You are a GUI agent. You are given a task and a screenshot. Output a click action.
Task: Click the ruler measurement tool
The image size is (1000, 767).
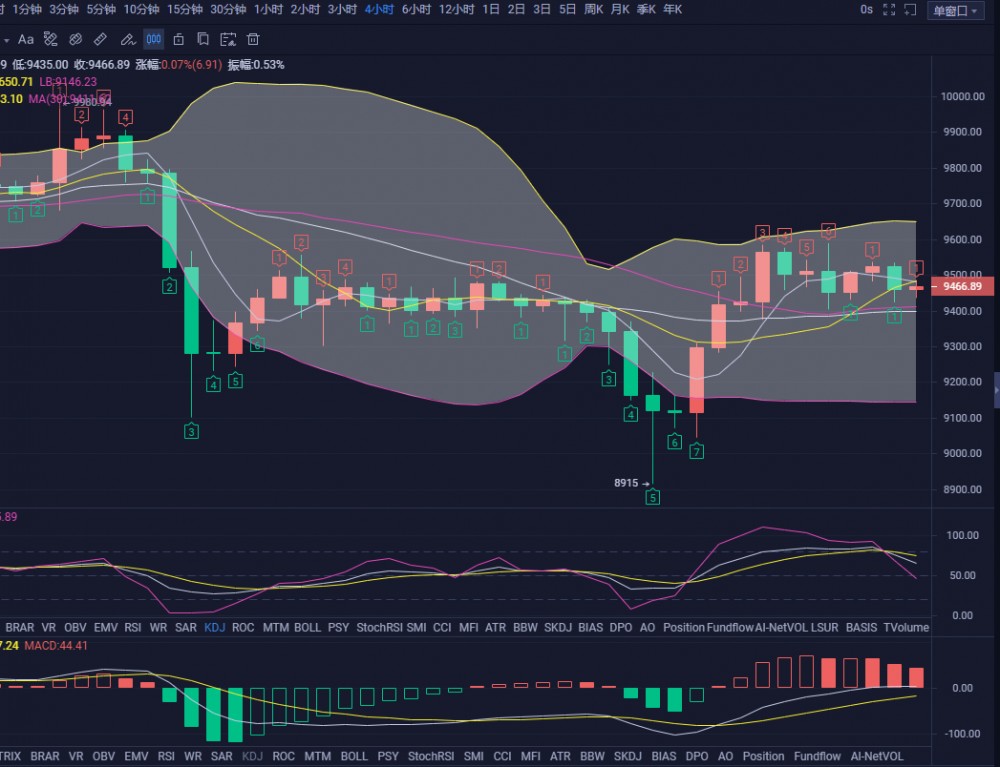click(x=100, y=40)
